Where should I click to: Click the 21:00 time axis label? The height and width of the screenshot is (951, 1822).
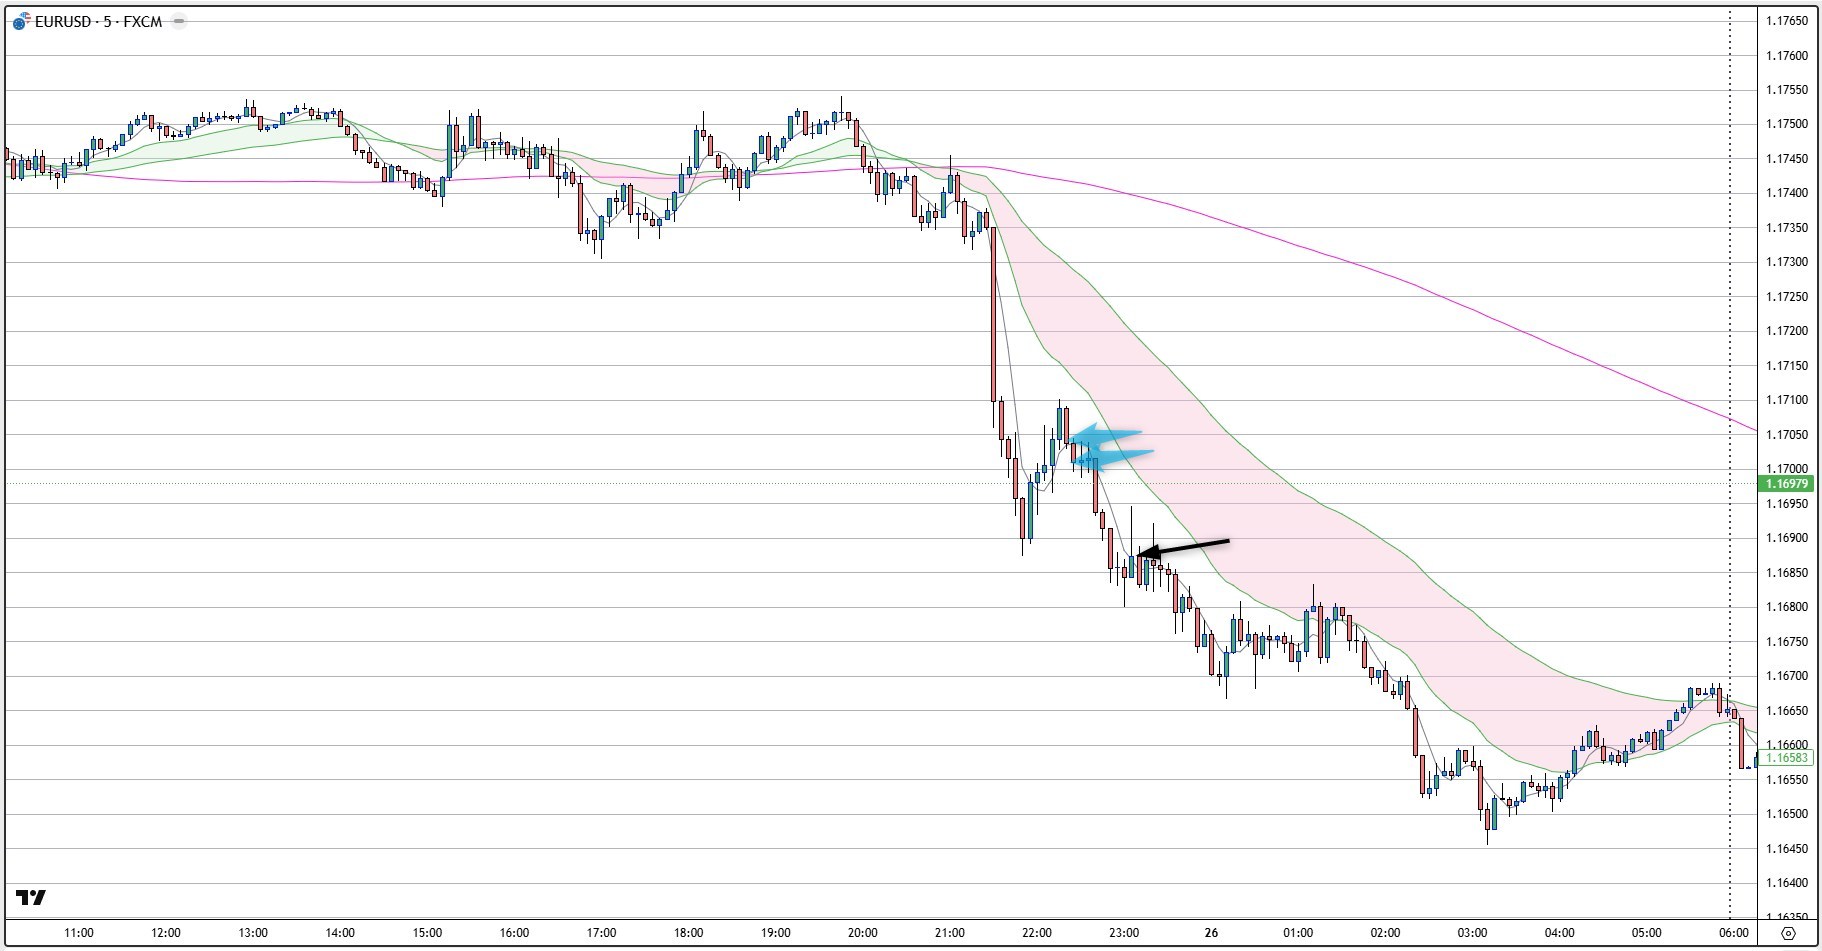950,933
